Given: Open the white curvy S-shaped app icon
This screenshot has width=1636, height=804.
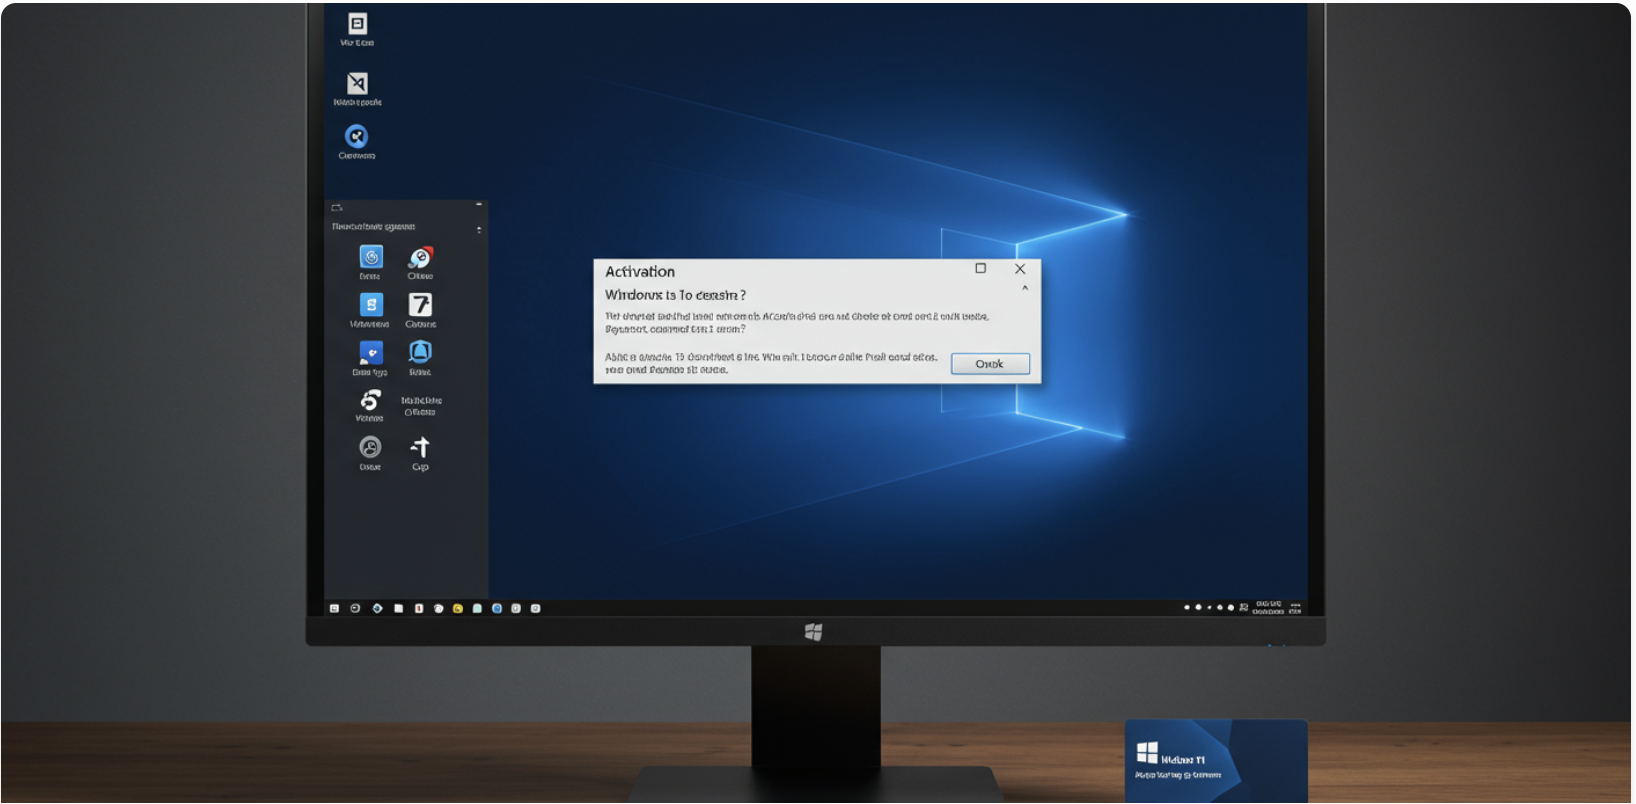Looking at the screenshot, I should 370,400.
